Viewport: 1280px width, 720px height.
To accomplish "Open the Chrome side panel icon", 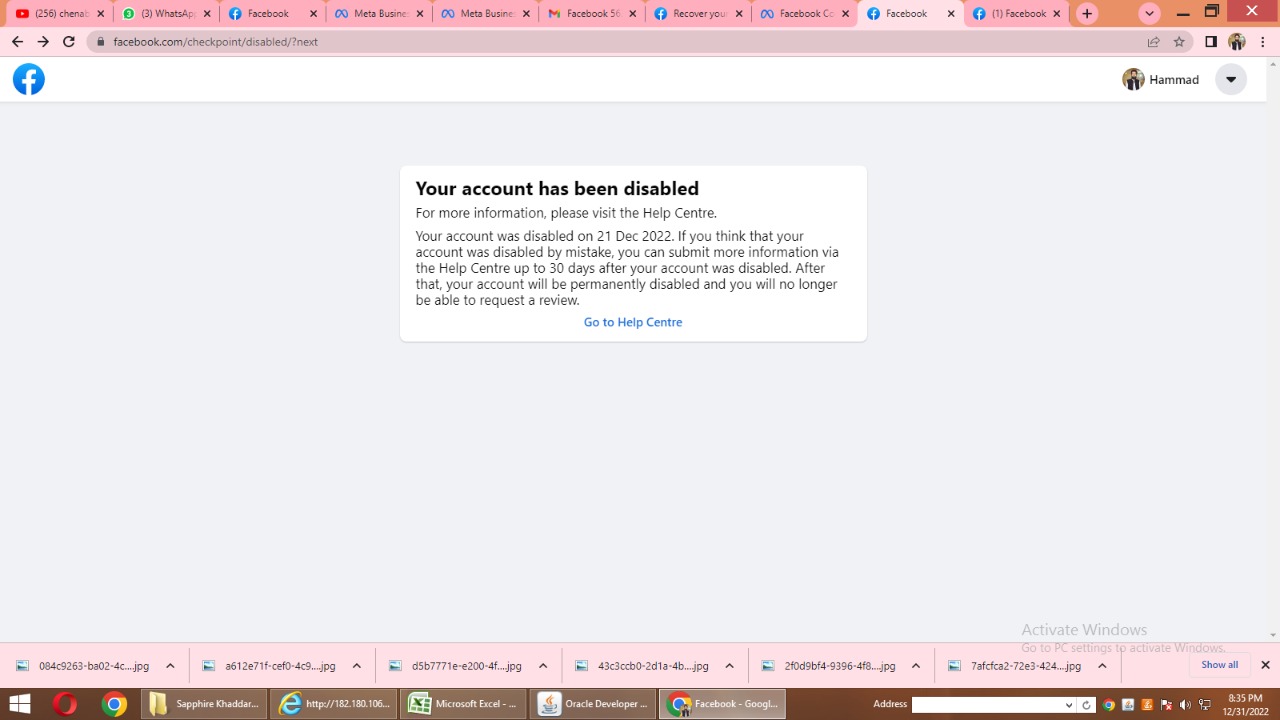I will [1210, 42].
